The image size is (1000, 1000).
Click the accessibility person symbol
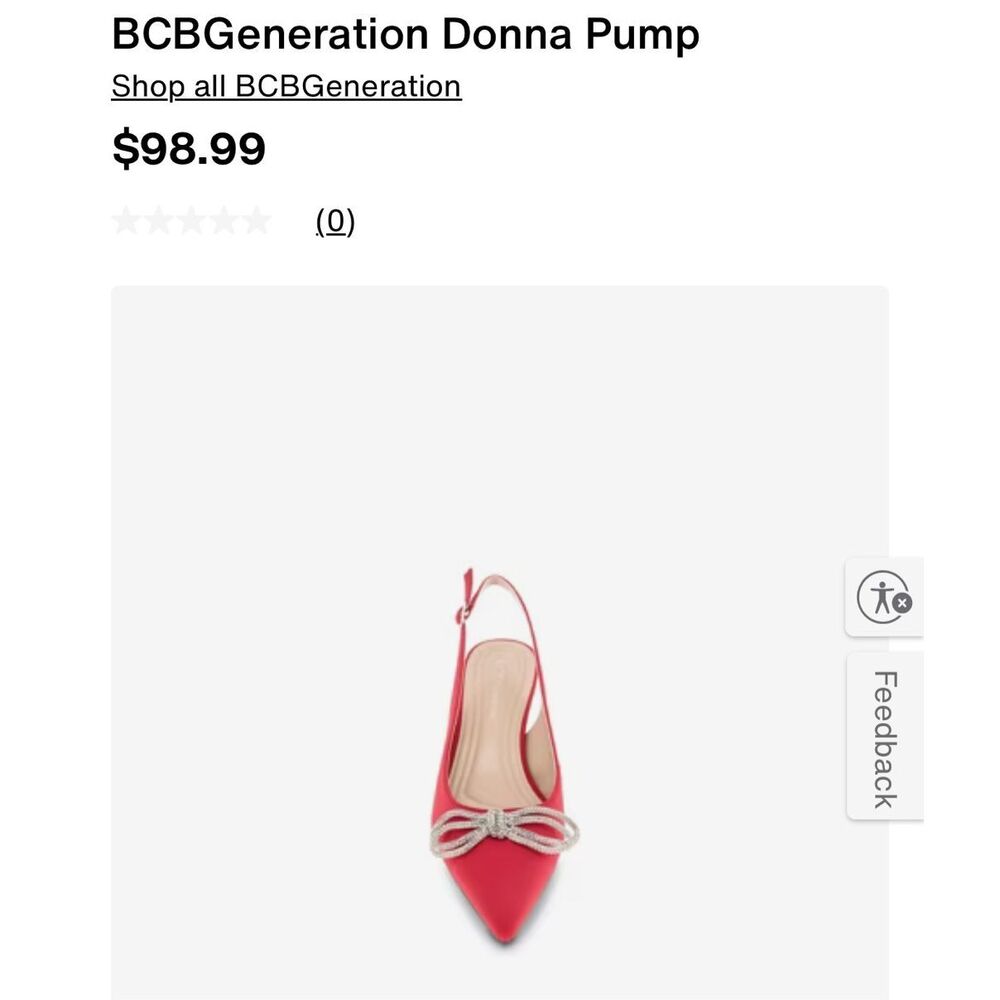click(x=879, y=598)
